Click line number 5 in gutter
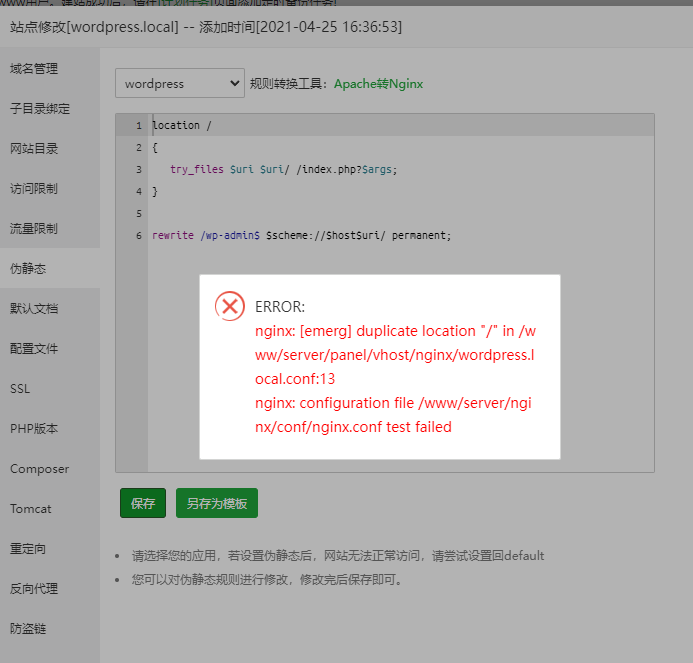This screenshot has height=663, width=693. coord(139,213)
